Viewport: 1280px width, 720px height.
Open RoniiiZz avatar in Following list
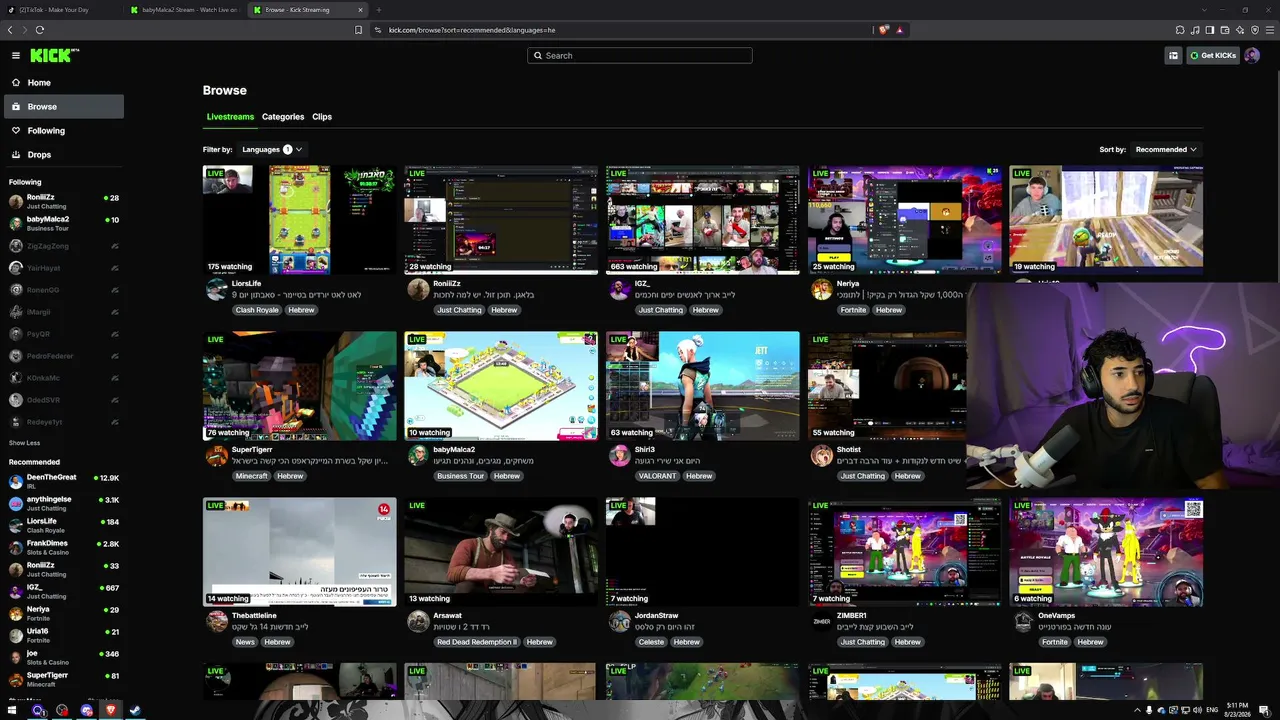click(x=16, y=201)
